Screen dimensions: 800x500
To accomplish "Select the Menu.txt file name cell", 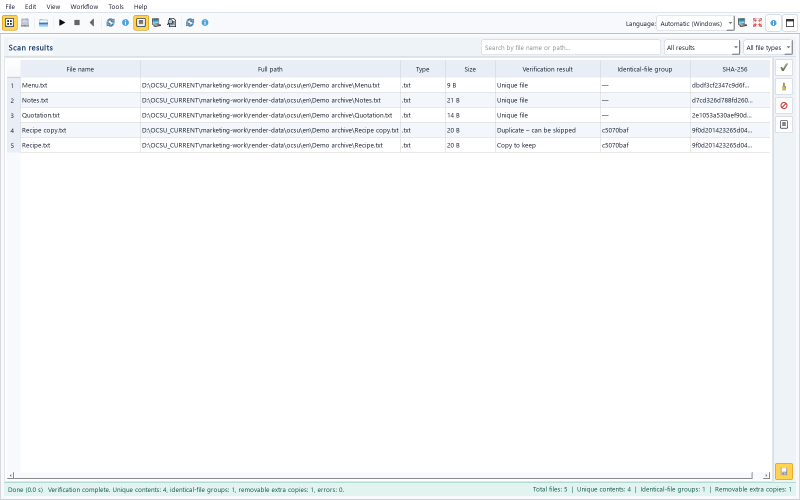I will click(x=80, y=85).
